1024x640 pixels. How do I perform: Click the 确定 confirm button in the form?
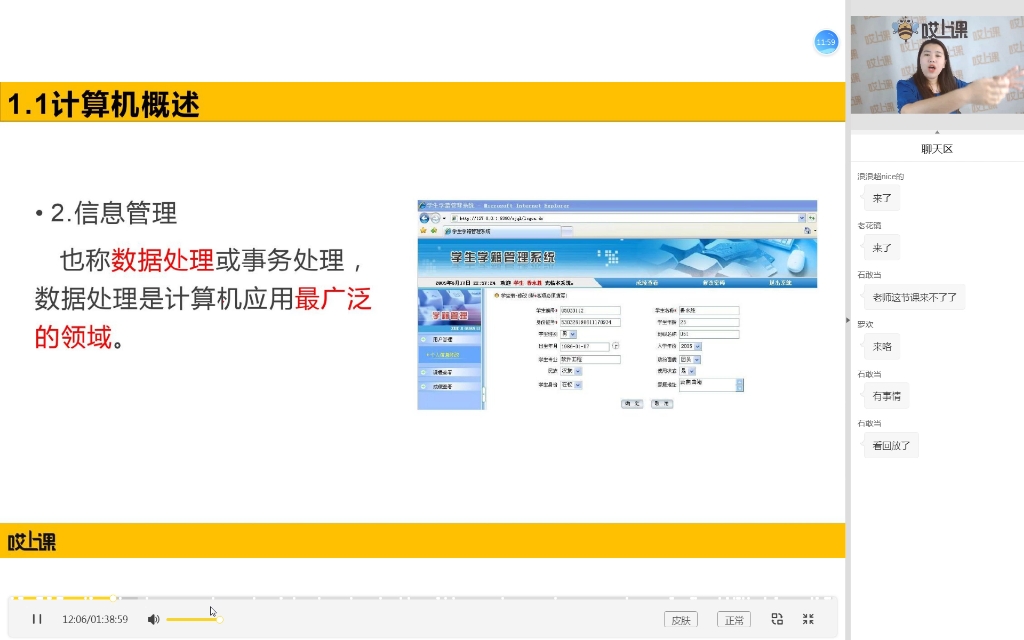point(630,404)
